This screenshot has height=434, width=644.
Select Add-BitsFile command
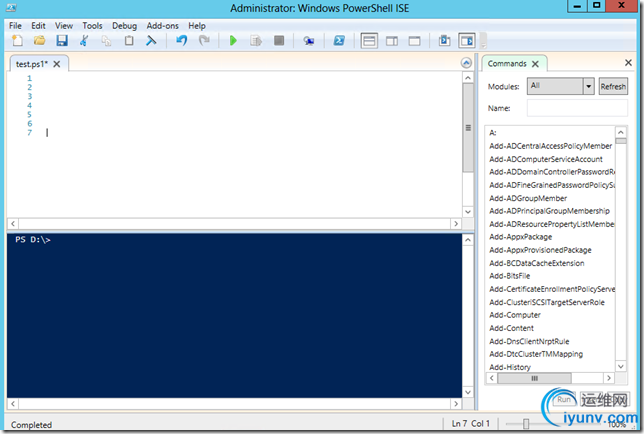pos(509,276)
